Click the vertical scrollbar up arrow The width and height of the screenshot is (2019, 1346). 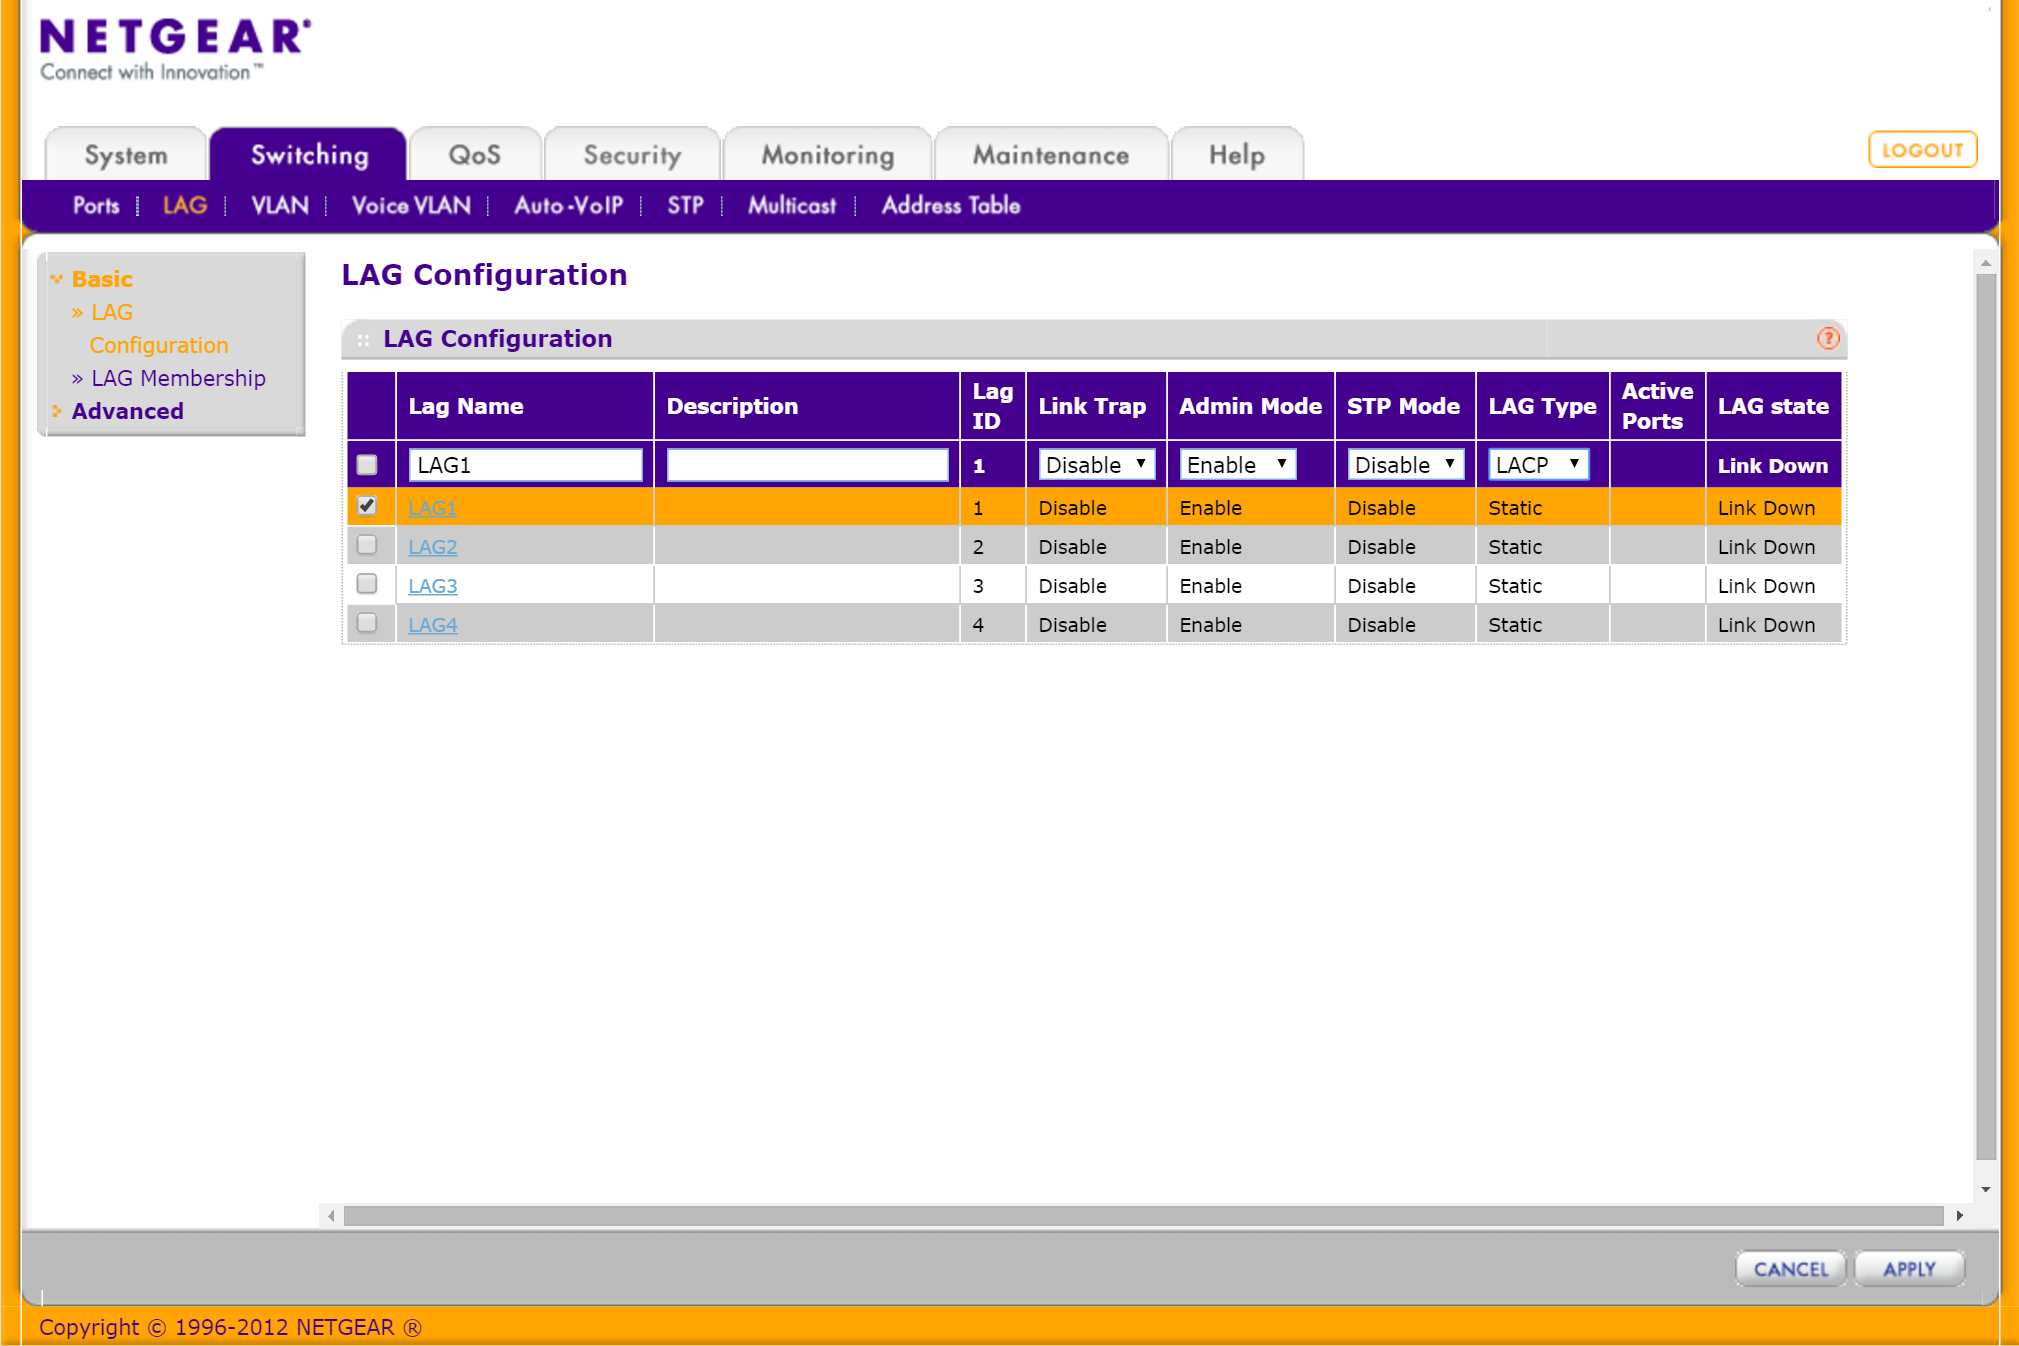click(x=1985, y=262)
